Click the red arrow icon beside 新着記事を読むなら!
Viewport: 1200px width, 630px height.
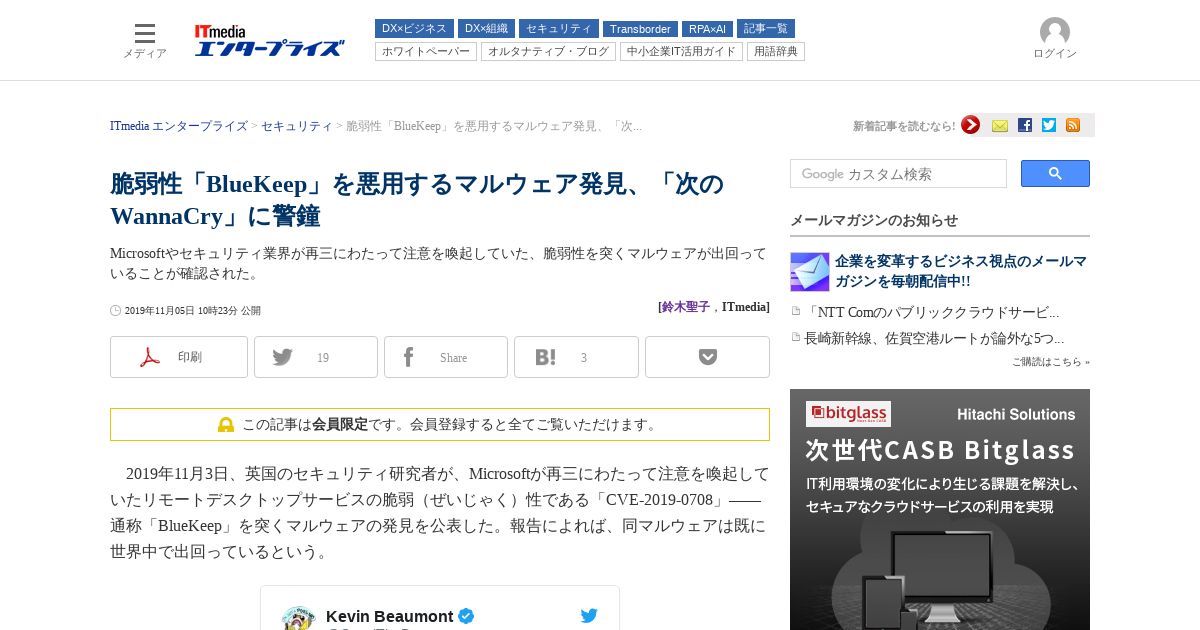pyautogui.click(x=970, y=125)
